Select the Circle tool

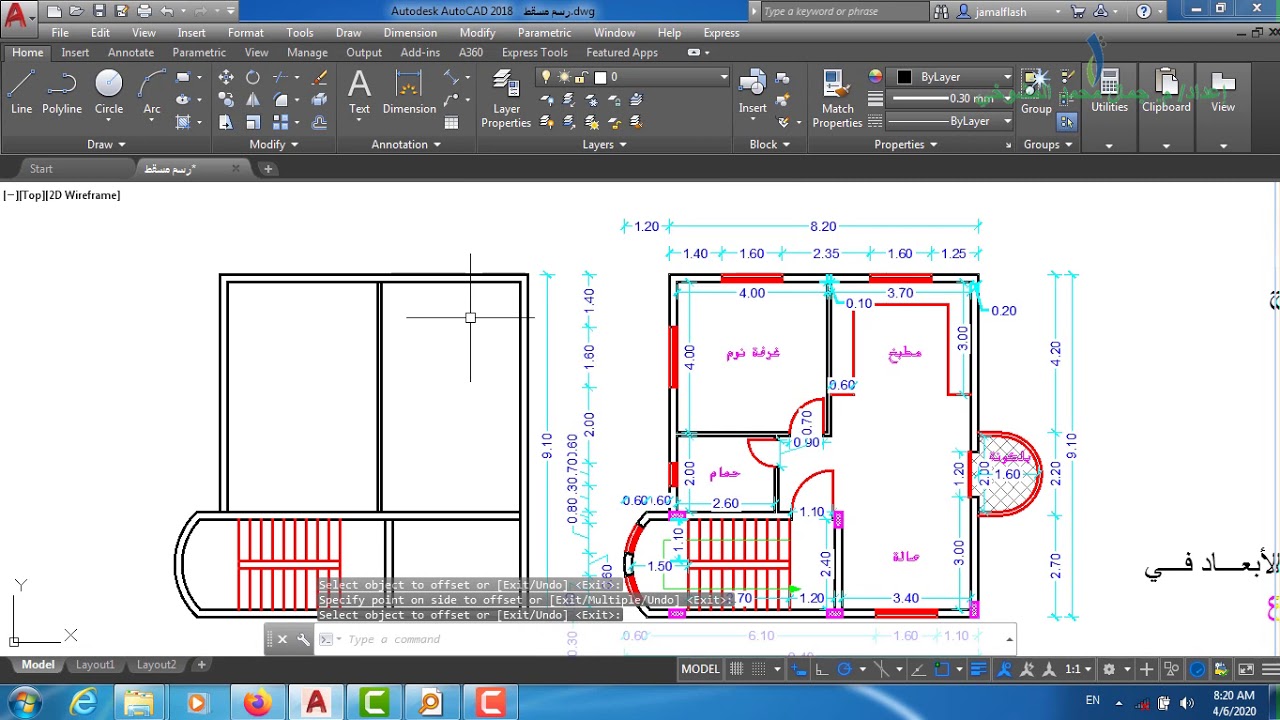coord(109,92)
